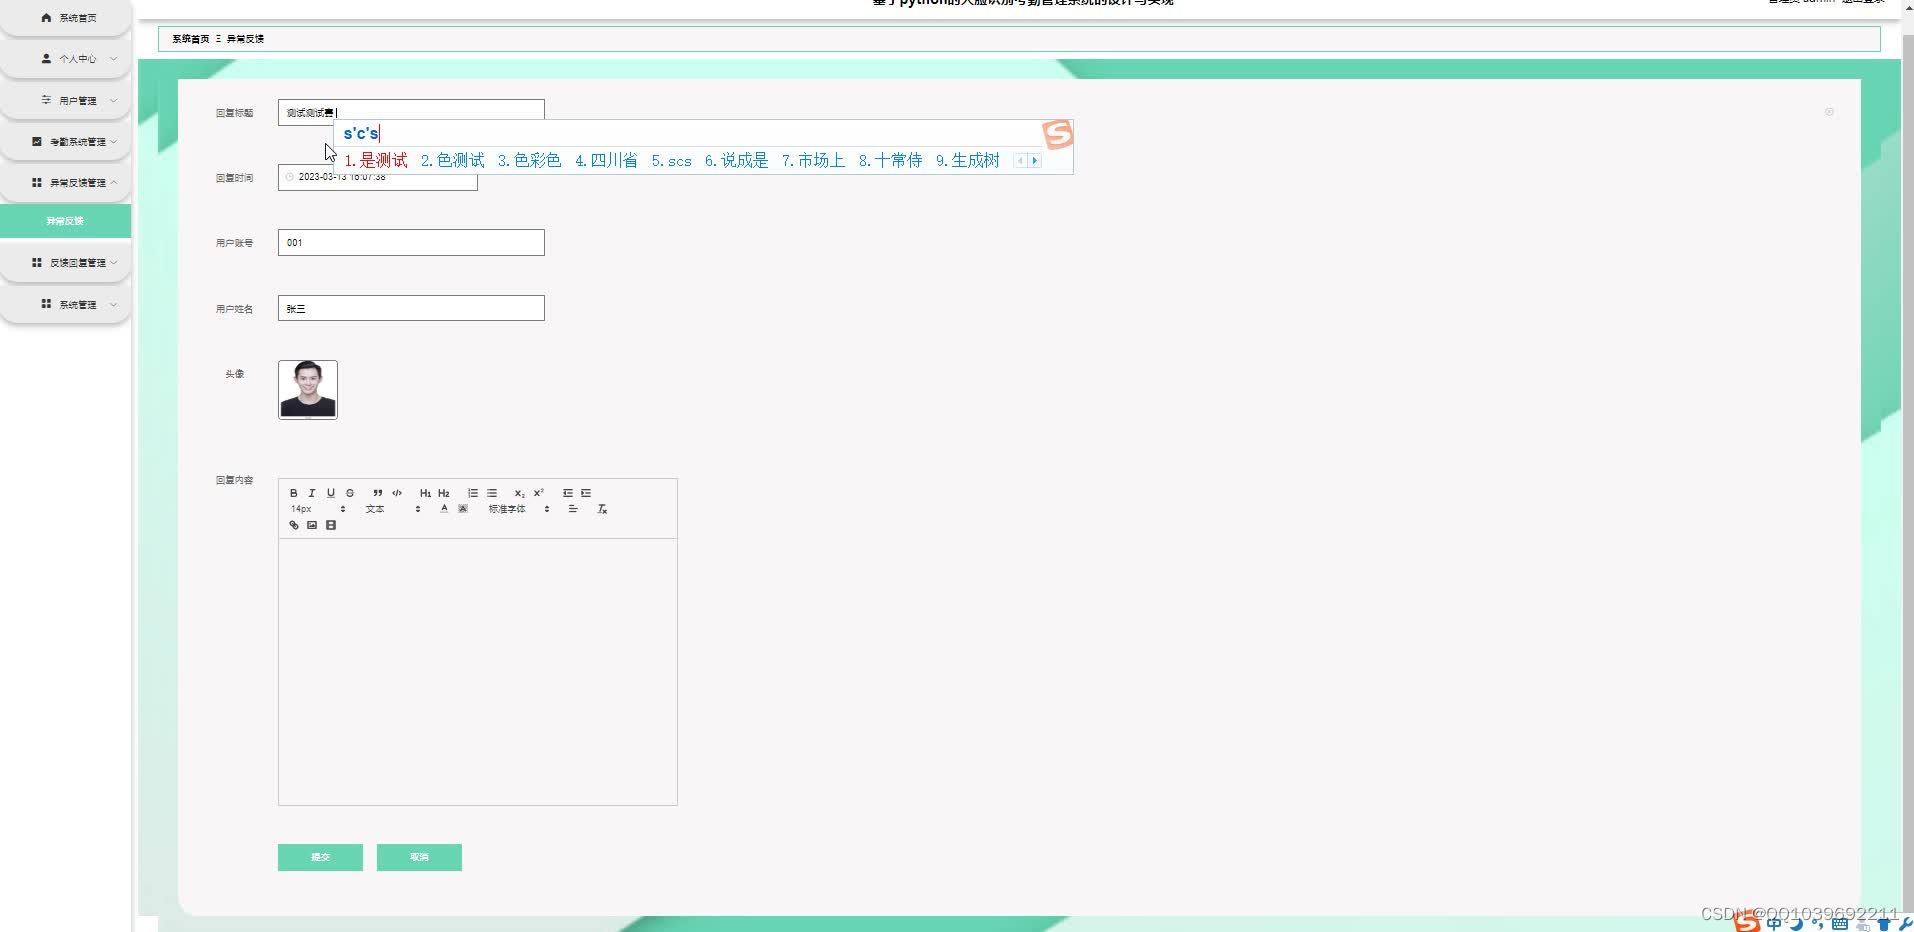
Task: Apply Heading 2 style
Action: pyautogui.click(x=444, y=493)
